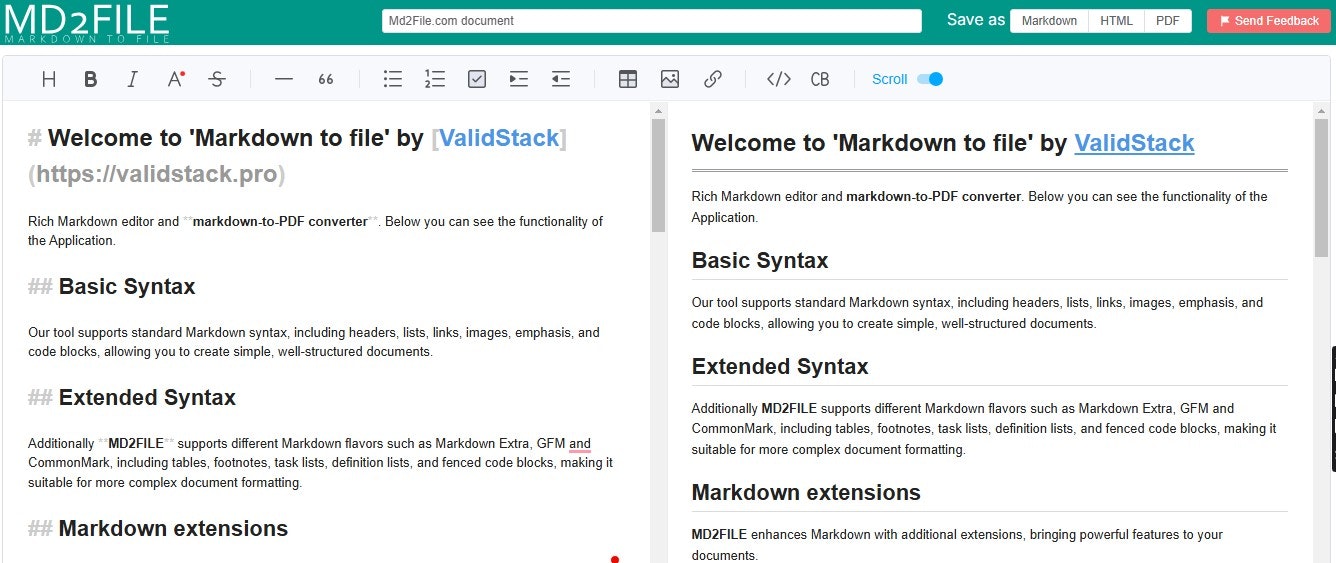Insert a task list checkbox
The width and height of the screenshot is (1336, 563).
(x=477, y=79)
